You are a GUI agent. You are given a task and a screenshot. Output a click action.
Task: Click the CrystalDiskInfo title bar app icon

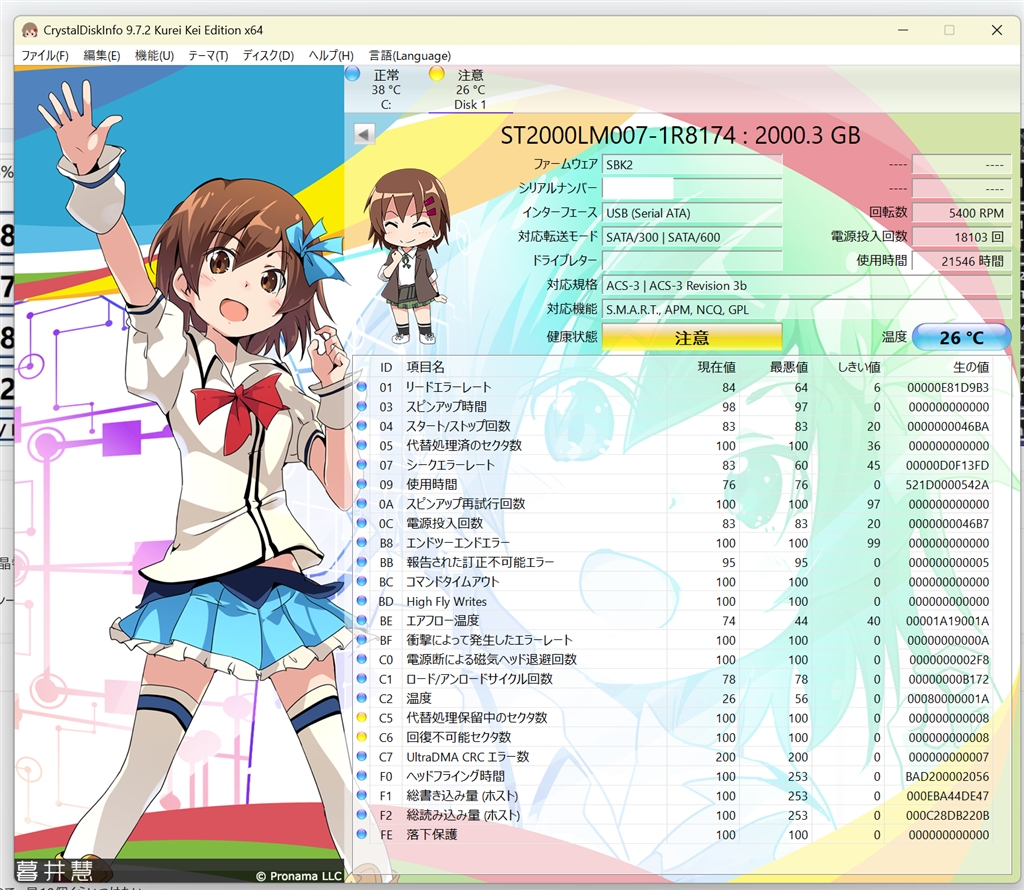pos(30,30)
